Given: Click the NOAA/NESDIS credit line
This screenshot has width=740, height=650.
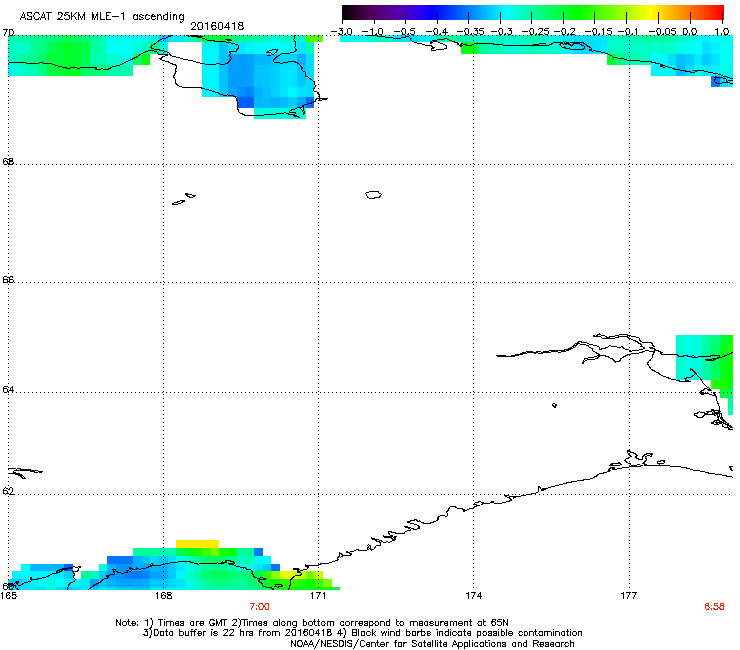Looking at the screenshot, I should pos(432,644).
